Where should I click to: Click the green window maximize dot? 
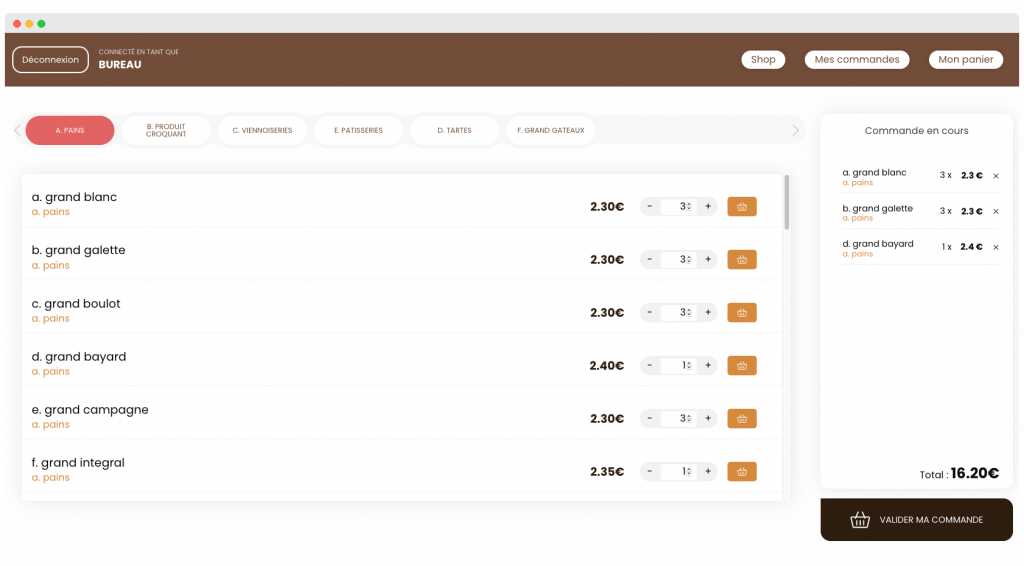point(41,24)
